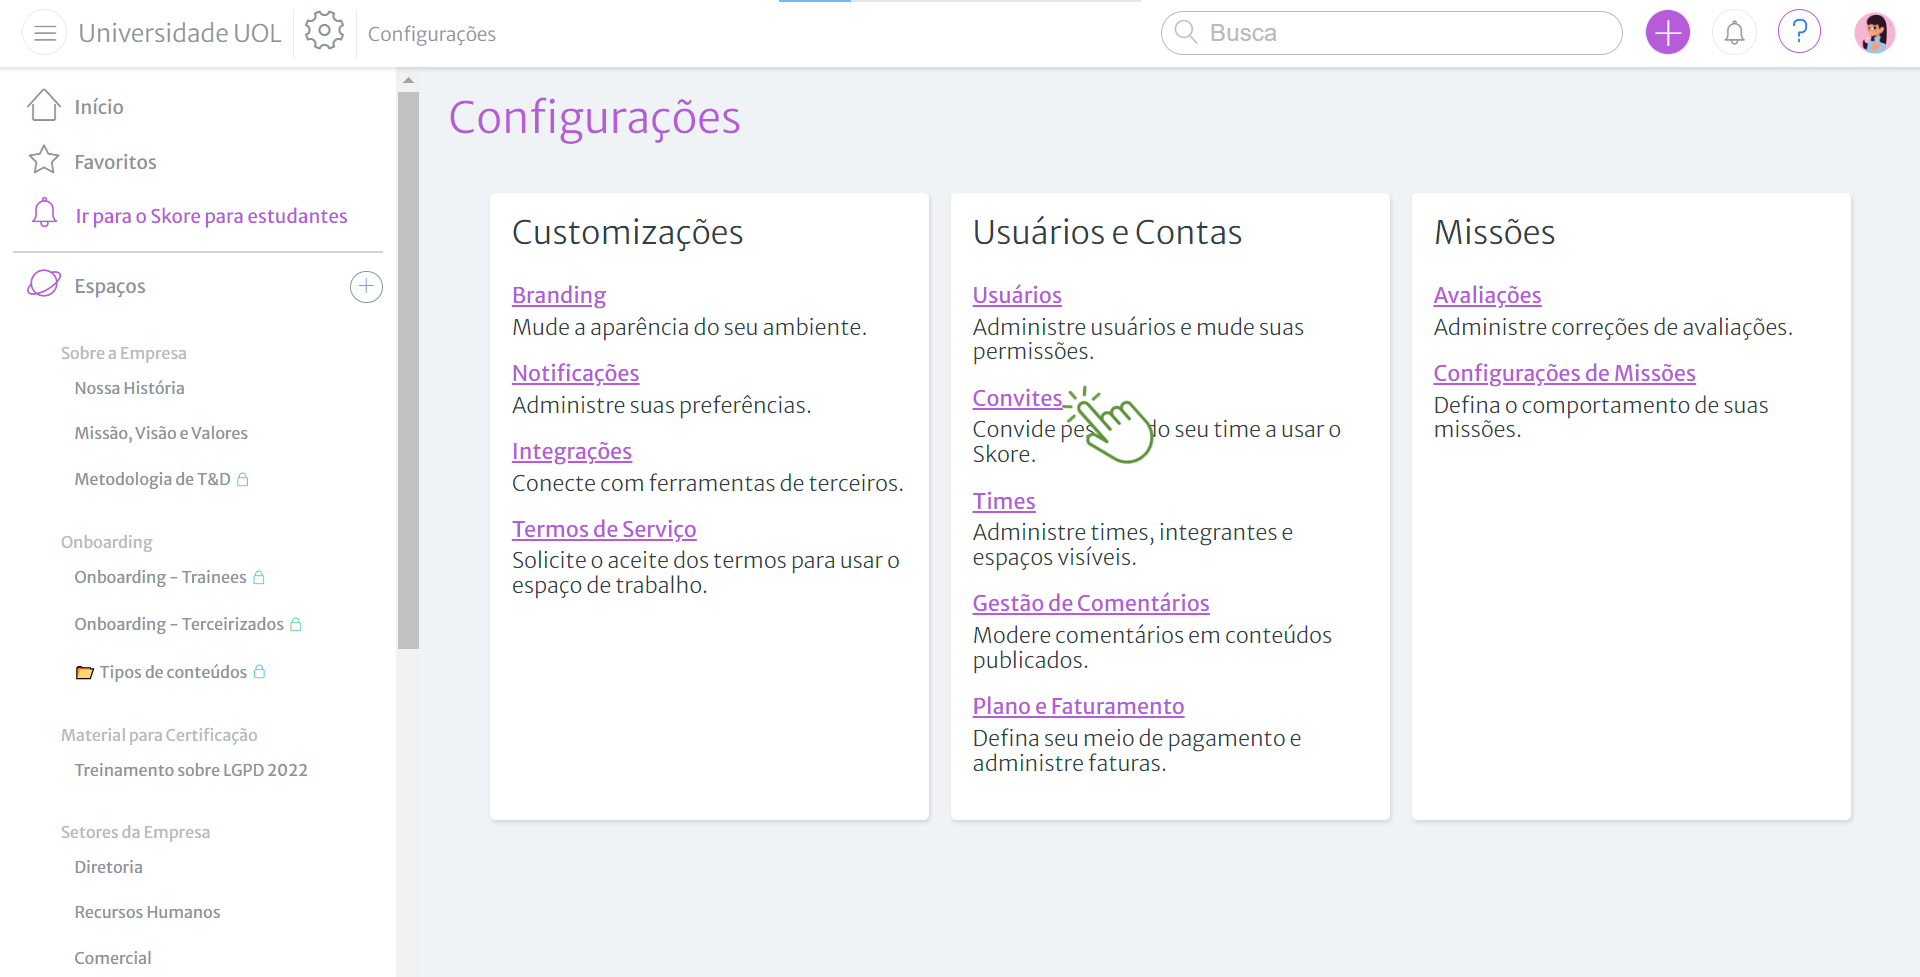Image resolution: width=1920 pixels, height=977 pixels.
Task: Open the help question mark icon
Action: pos(1799,32)
